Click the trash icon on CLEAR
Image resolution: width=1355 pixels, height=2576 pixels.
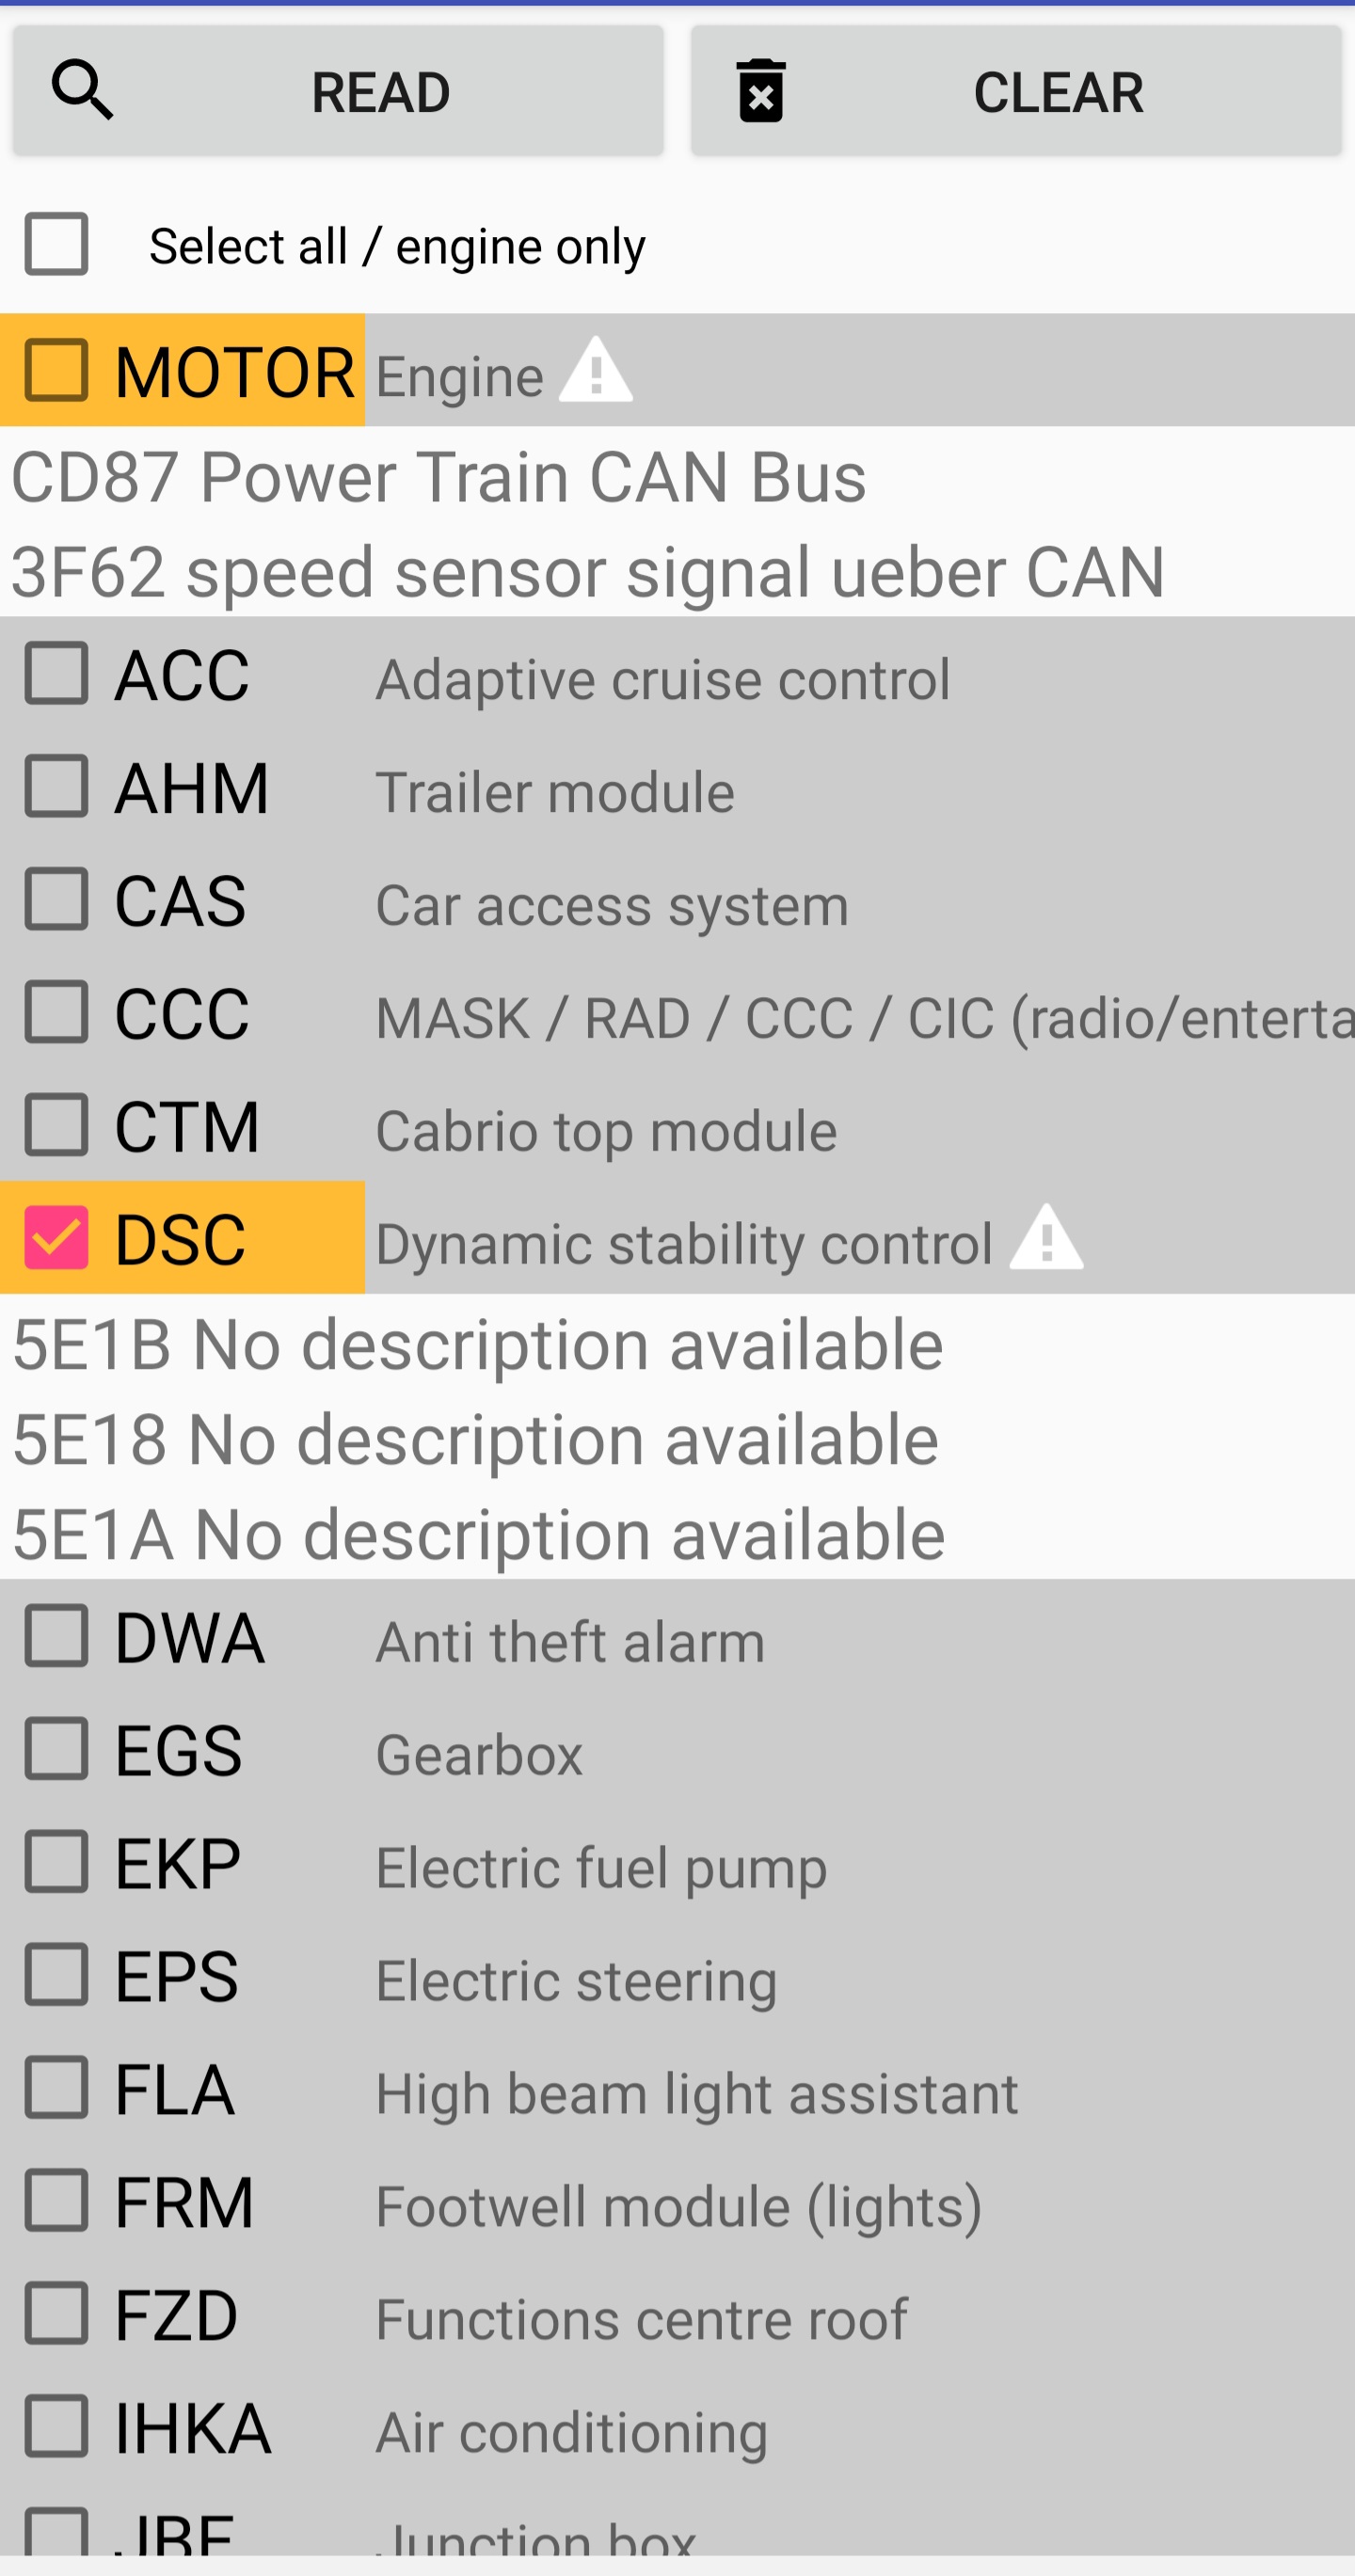pos(760,91)
